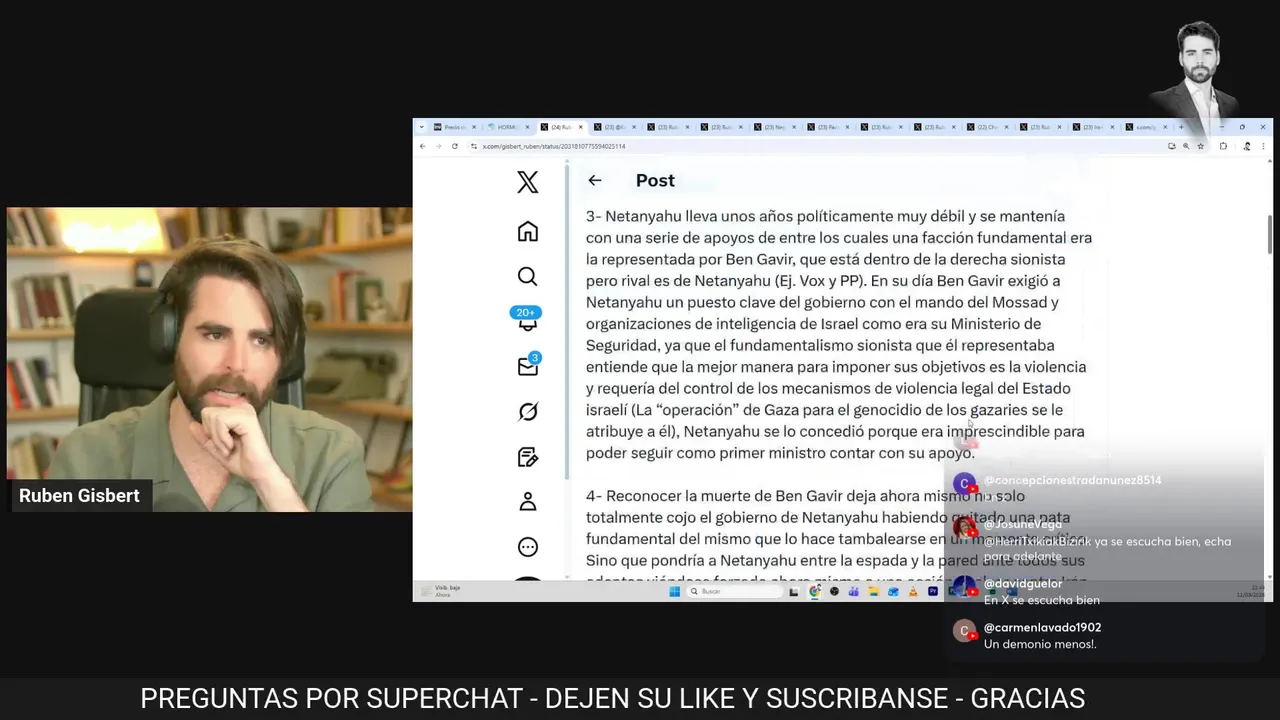Open the Windows Start button
Viewport: 1280px width, 720px height.
click(675, 591)
